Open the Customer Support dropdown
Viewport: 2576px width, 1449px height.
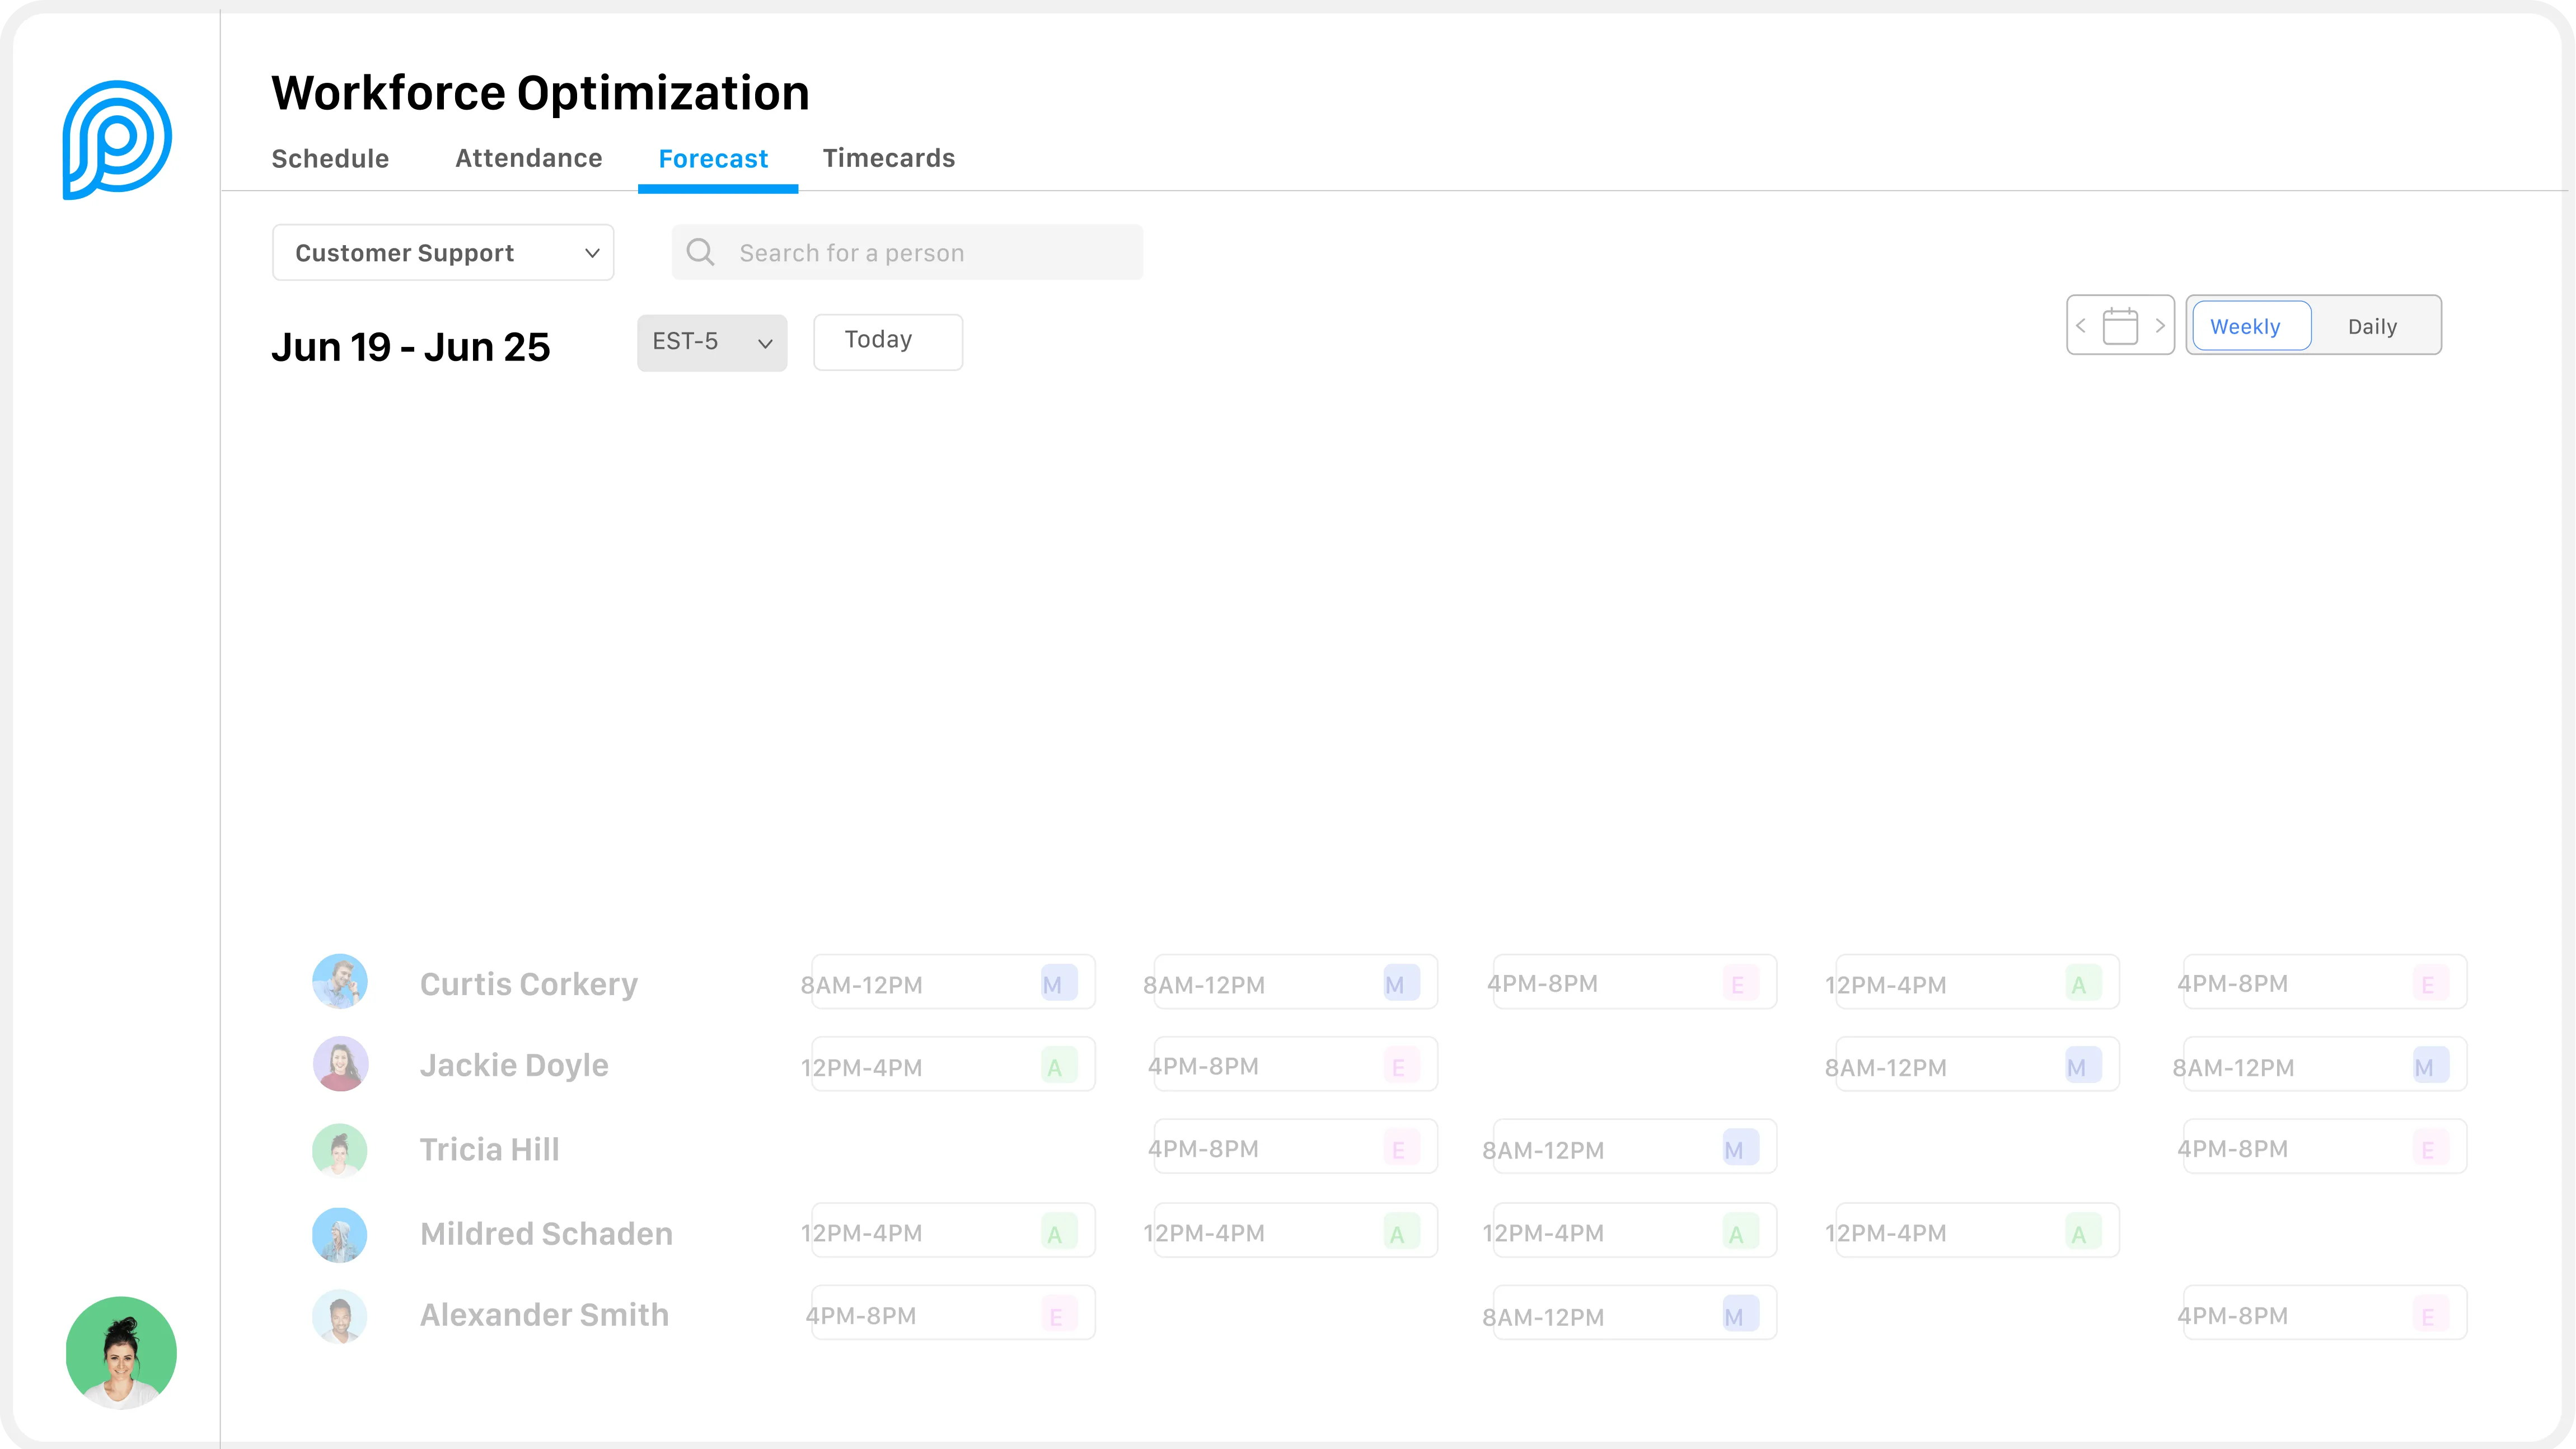pyautogui.click(x=443, y=252)
